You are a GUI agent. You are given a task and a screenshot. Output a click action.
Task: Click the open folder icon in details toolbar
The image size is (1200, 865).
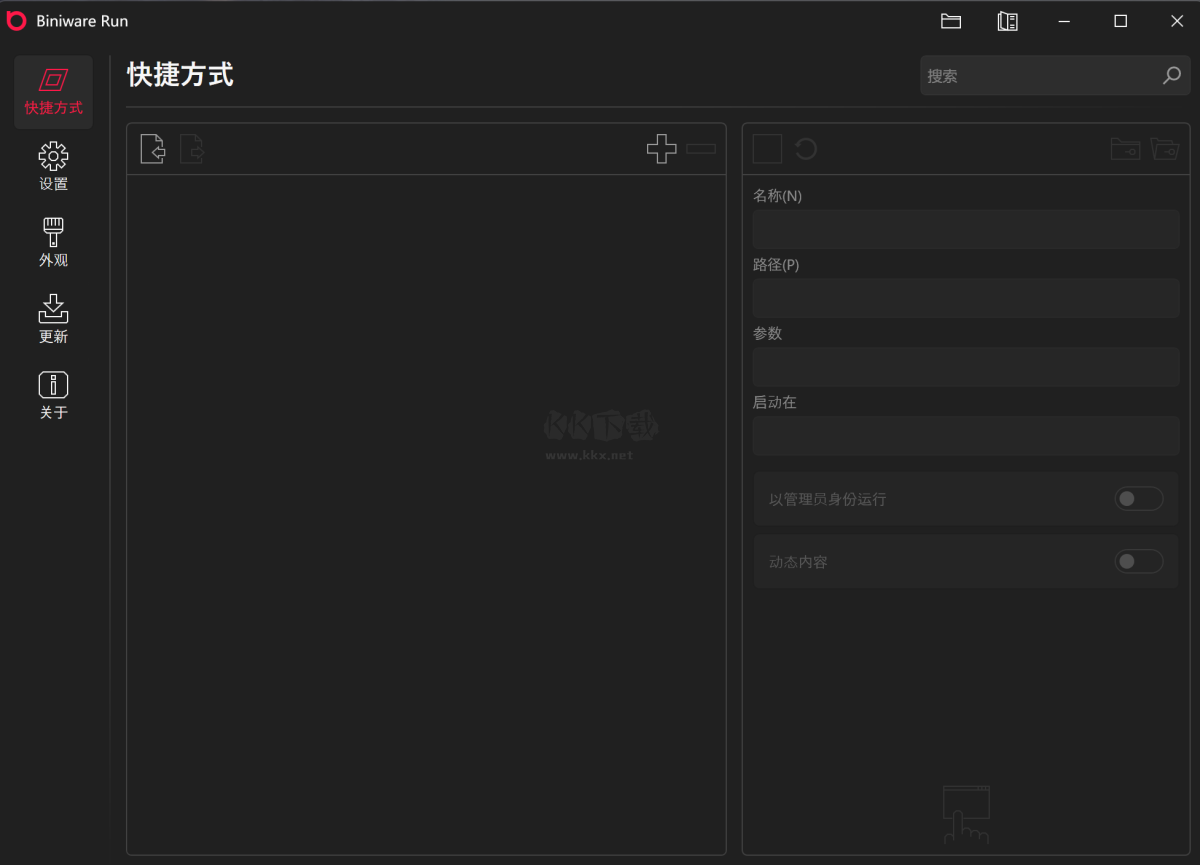(1165, 149)
